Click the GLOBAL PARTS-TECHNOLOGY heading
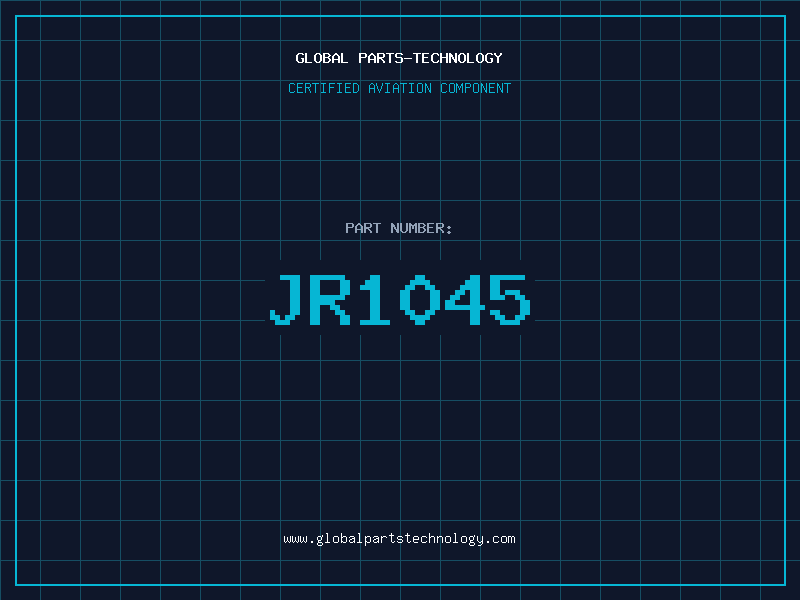Screen dimensions: 800x600 (399, 58)
